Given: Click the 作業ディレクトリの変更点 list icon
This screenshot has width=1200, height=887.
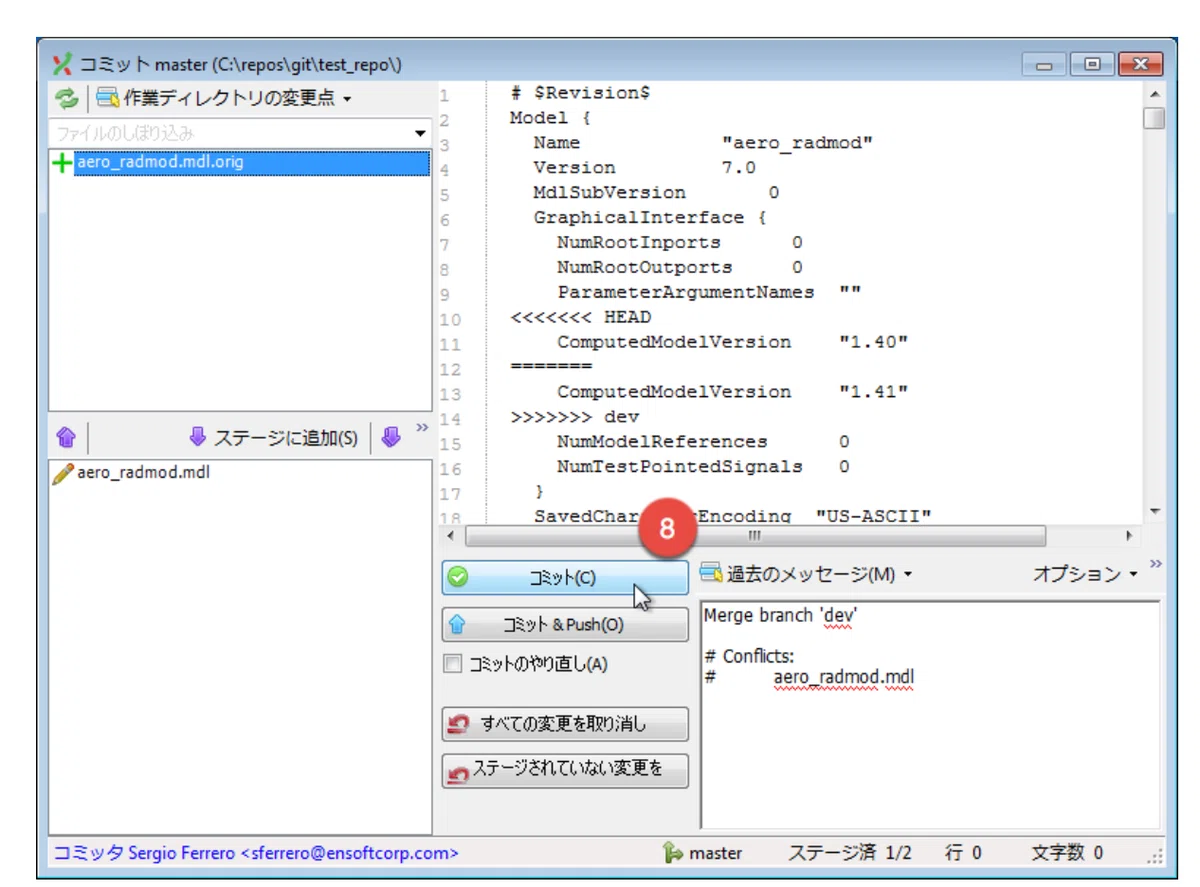Looking at the screenshot, I should pos(107,98).
